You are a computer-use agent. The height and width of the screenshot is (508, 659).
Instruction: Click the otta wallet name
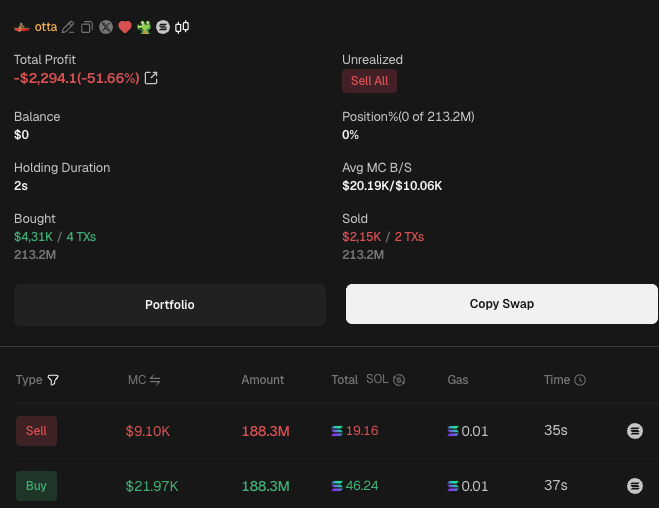[x=46, y=27]
